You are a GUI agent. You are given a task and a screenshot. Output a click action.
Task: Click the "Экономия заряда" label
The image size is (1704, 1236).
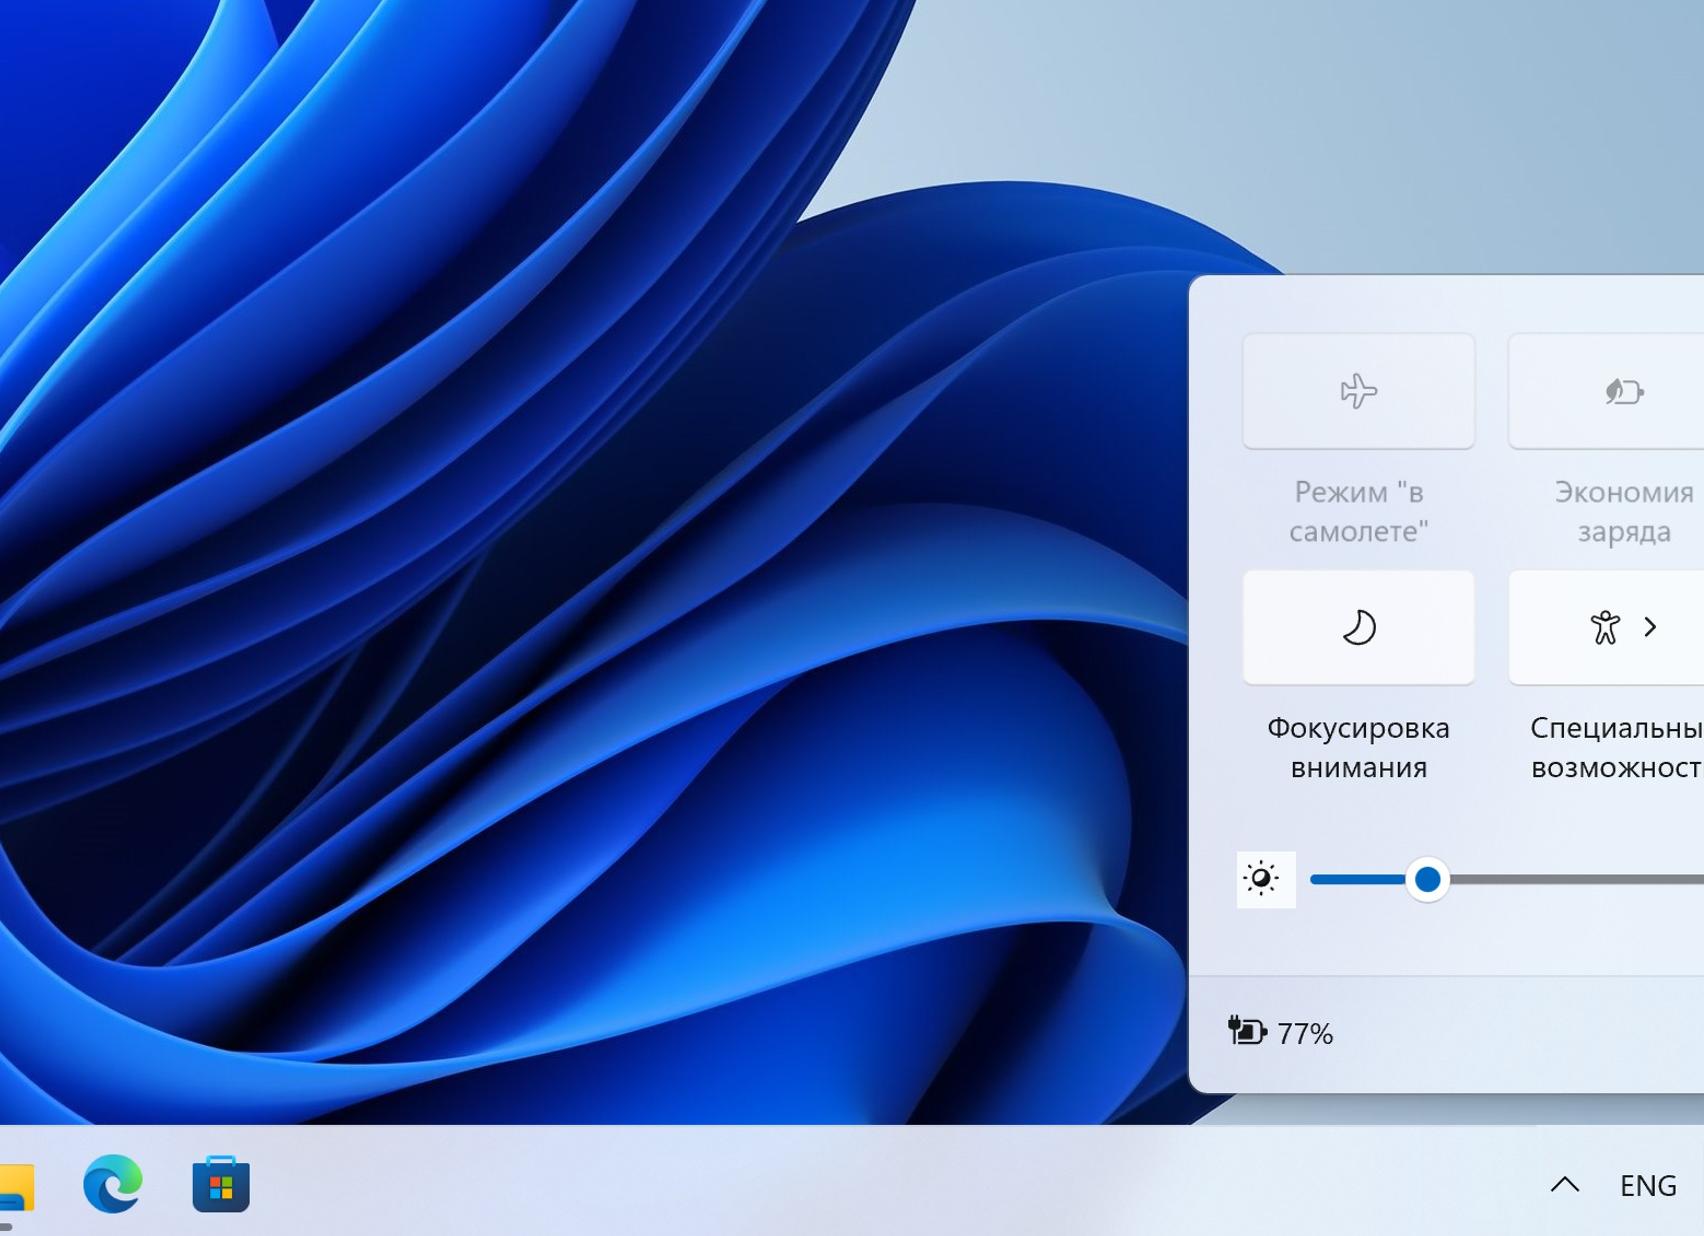1624,511
